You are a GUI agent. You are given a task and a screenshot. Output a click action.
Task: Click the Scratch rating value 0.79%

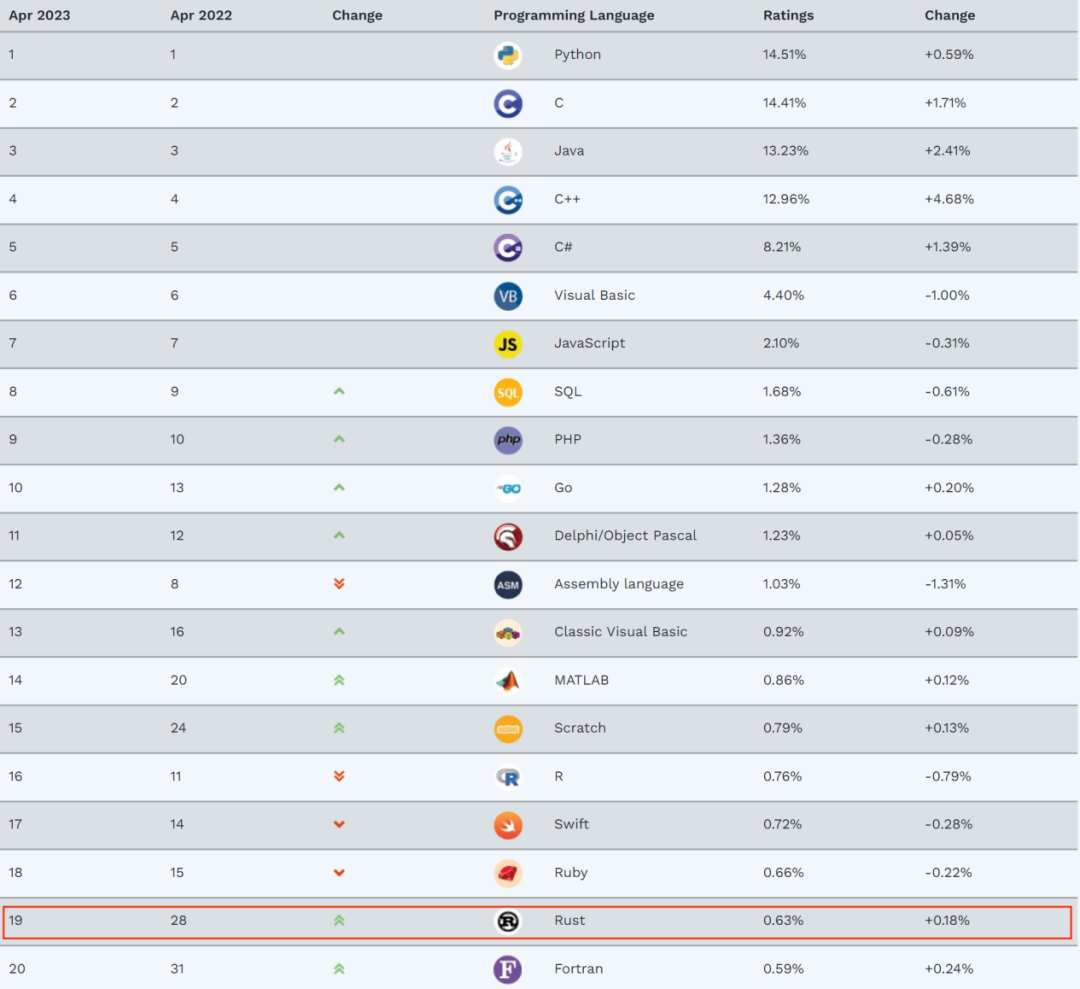(x=783, y=728)
